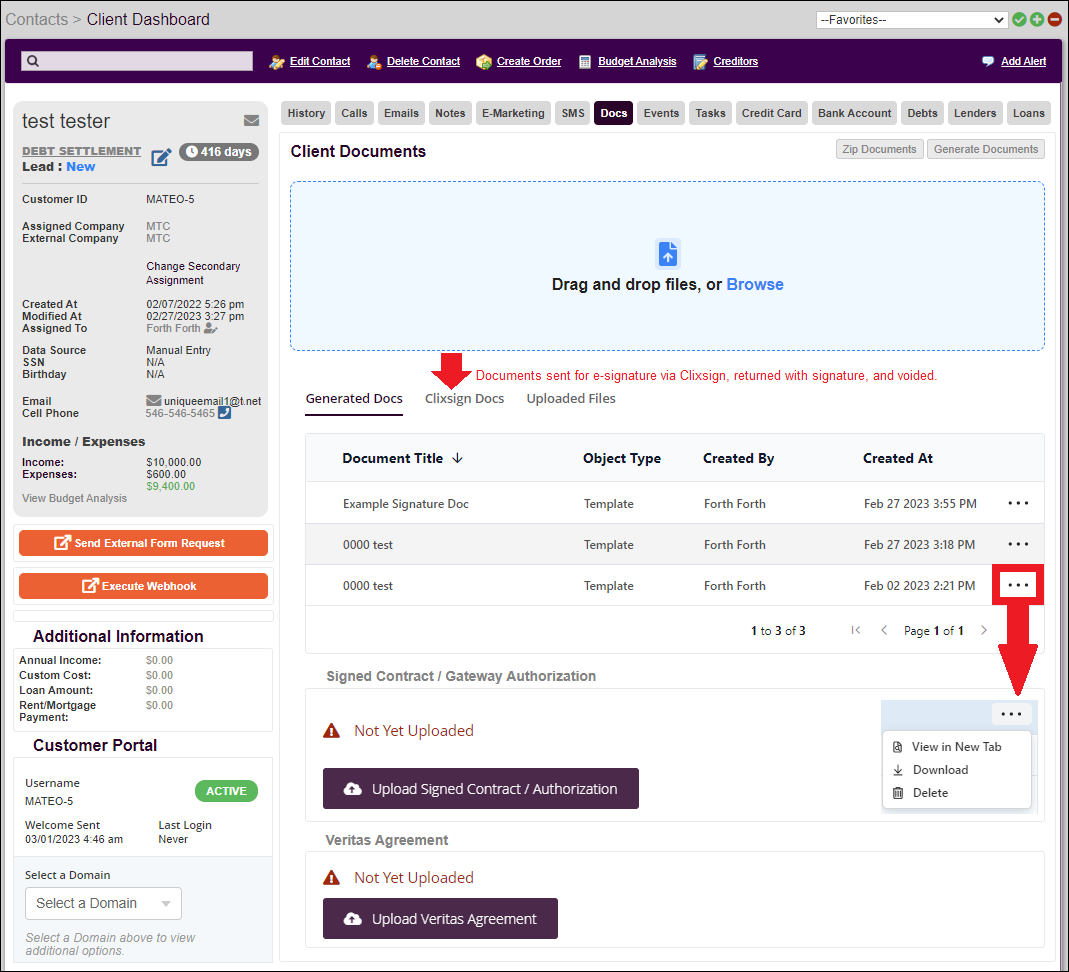The image size is (1069, 972).
Task: Click the Upload Veritas Agreement button
Action: [440, 919]
